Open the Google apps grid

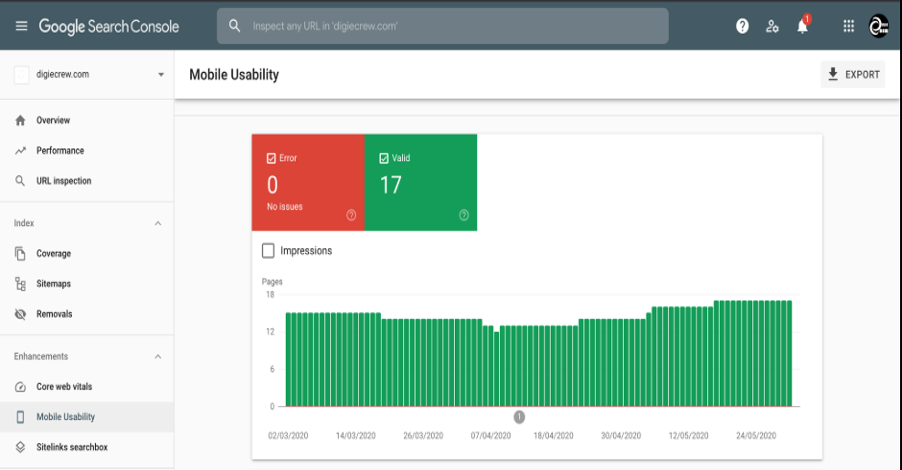pyautogui.click(x=849, y=26)
